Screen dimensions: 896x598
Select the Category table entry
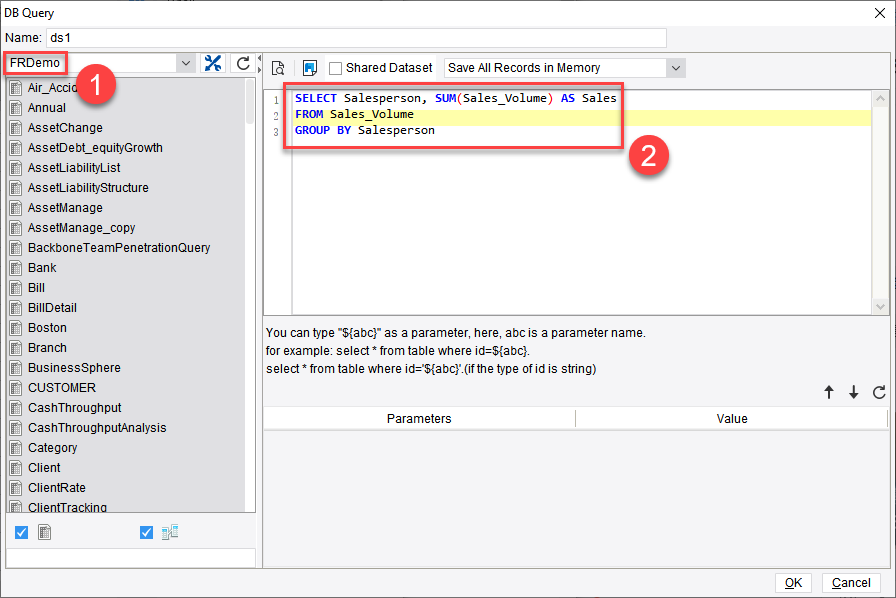(x=52, y=447)
